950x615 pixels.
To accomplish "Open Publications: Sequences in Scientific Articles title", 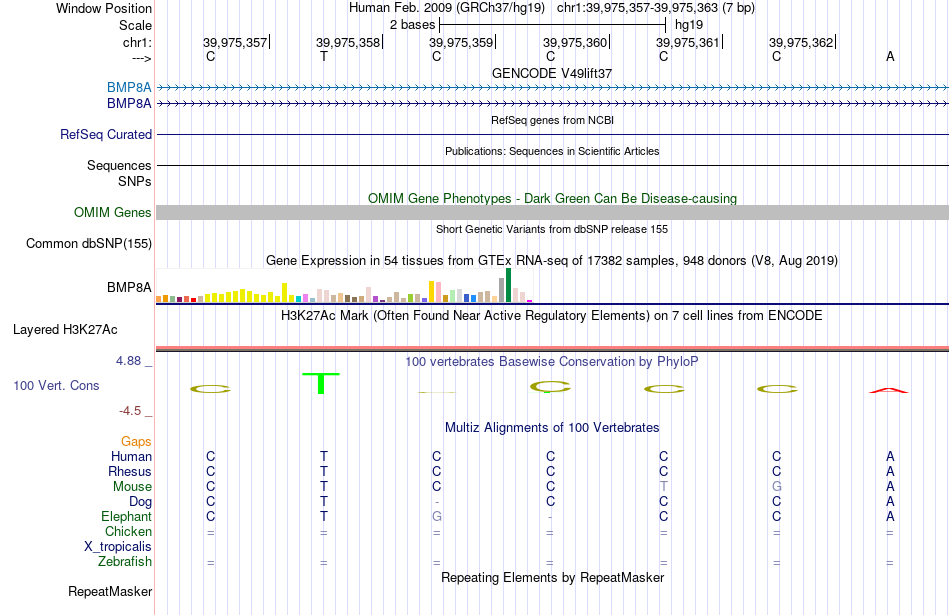I will coord(552,151).
